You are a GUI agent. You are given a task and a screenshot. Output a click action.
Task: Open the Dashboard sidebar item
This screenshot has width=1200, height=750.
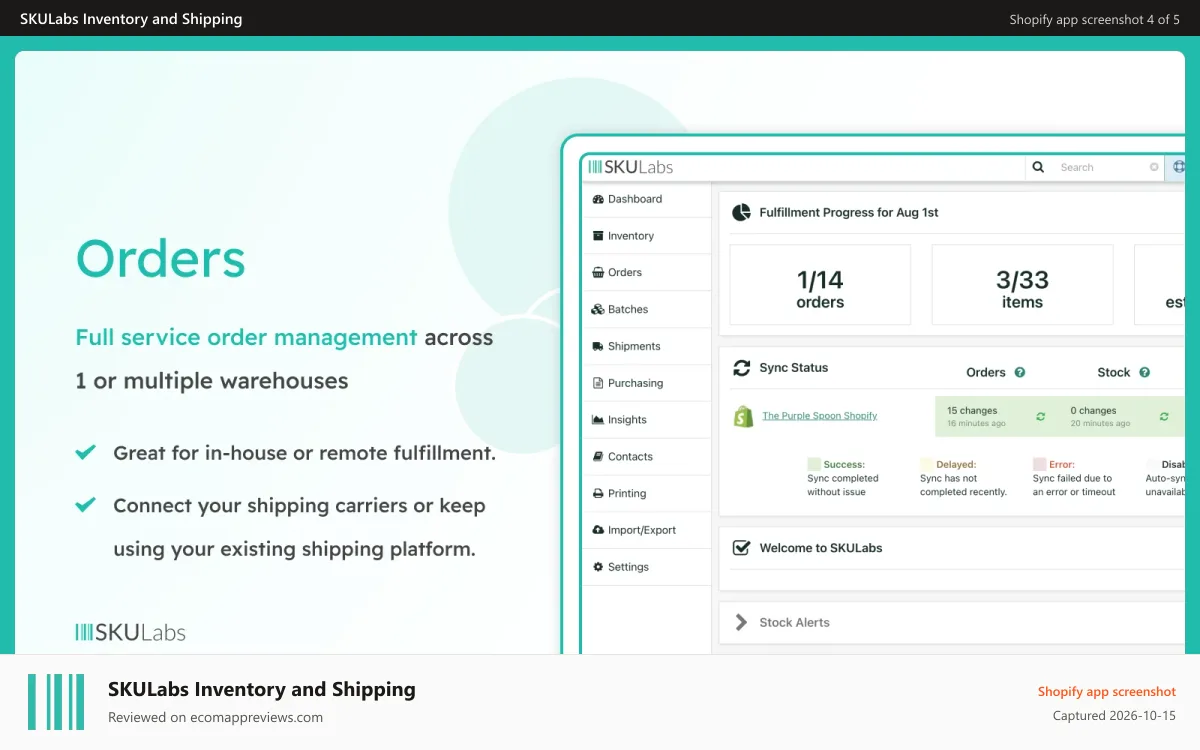pyautogui.click(x=647, y=199)
